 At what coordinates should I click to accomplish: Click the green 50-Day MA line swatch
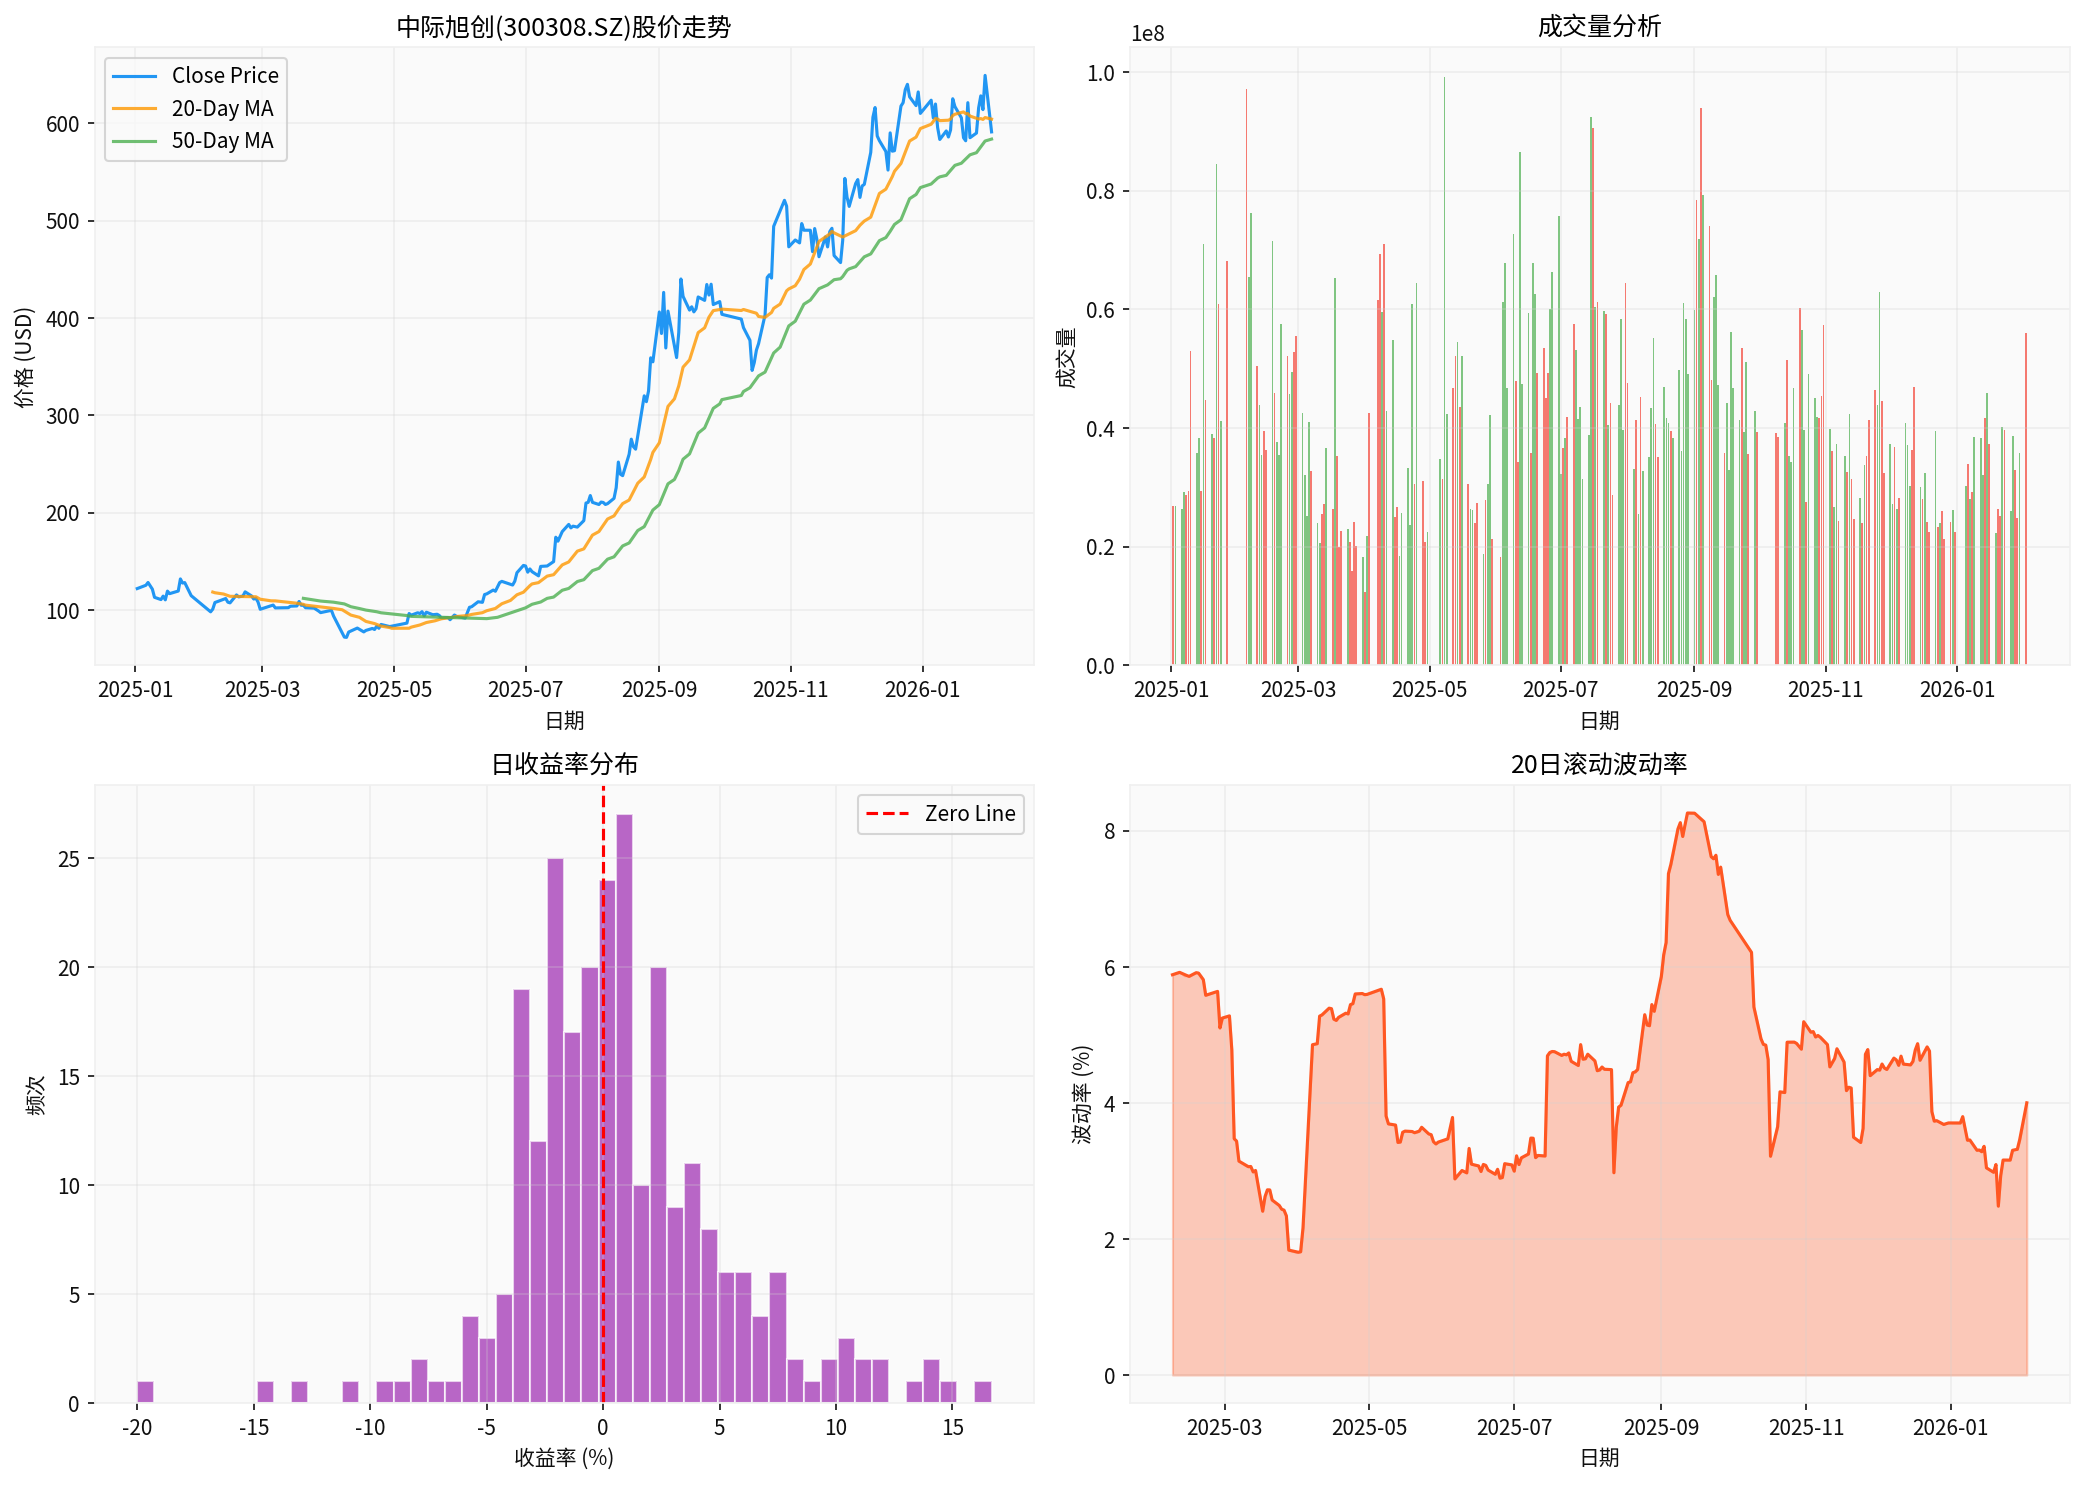[x=134, y=141]
